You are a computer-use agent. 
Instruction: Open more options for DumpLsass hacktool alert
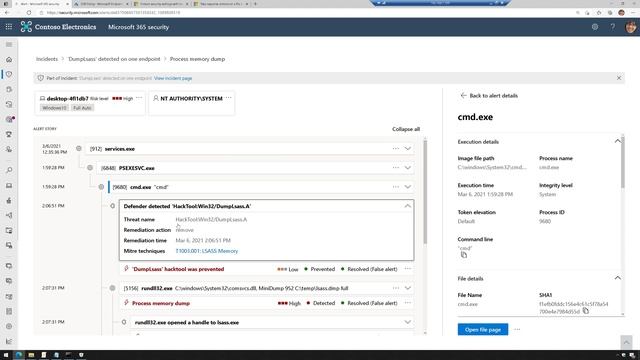click(x=408, y=269)
